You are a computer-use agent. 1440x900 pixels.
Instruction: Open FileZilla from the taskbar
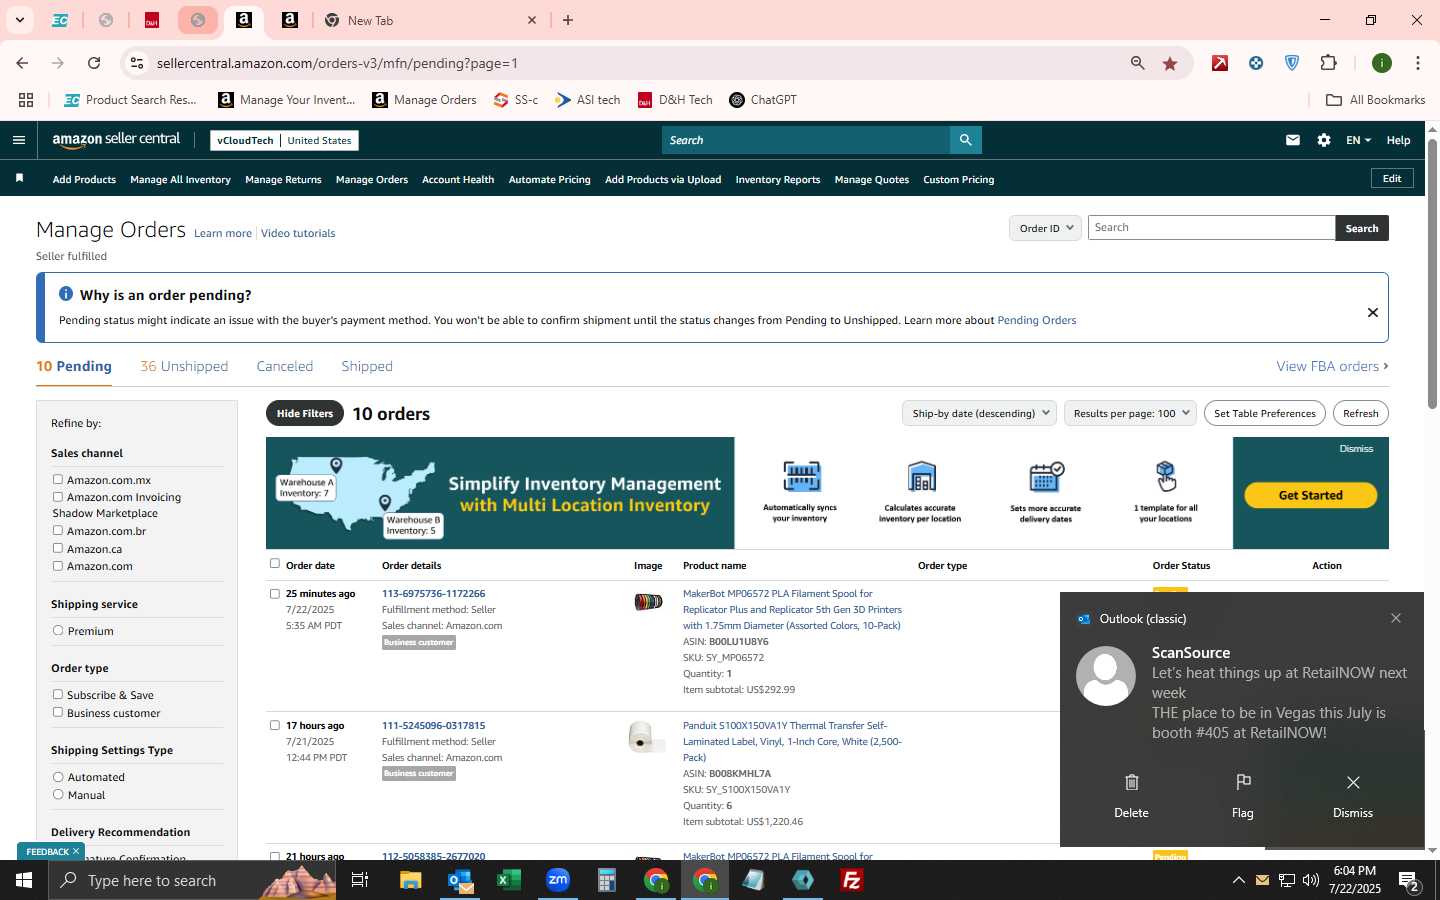click(852, 881)
